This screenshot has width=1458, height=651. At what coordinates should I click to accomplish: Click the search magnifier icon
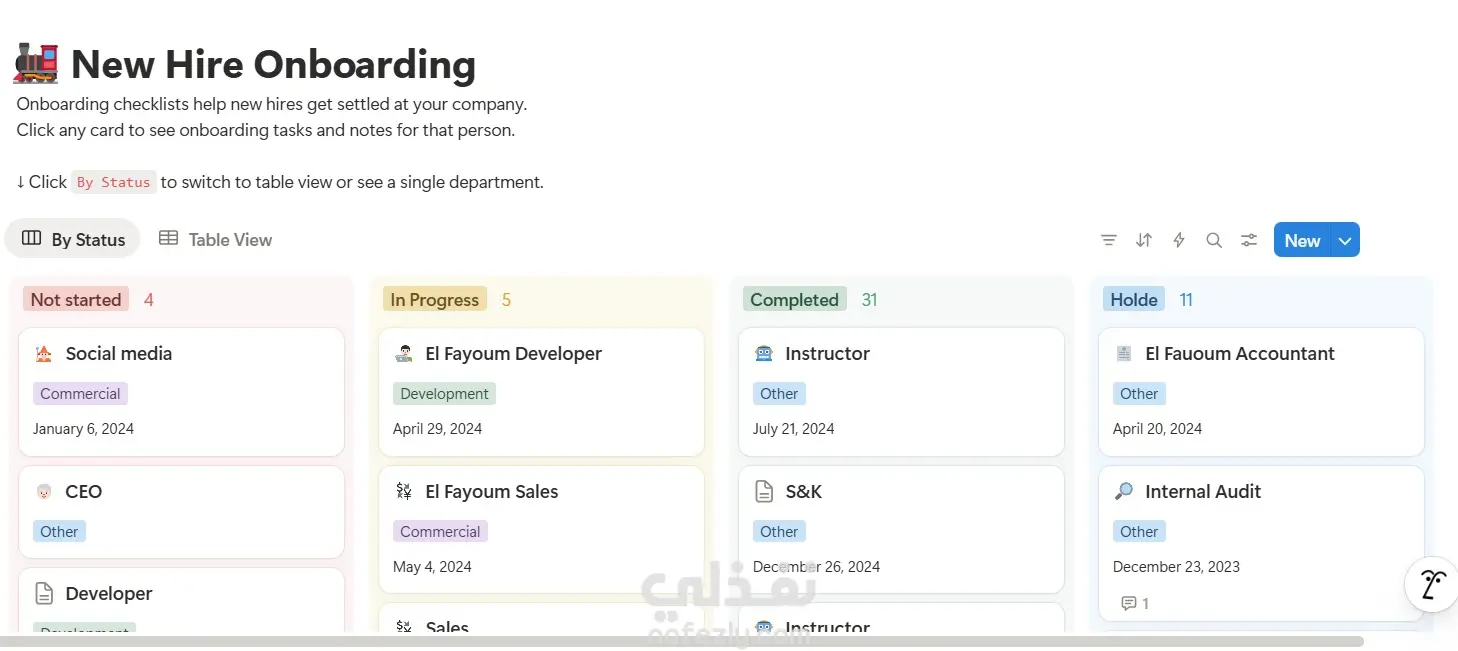point(1214,240)
